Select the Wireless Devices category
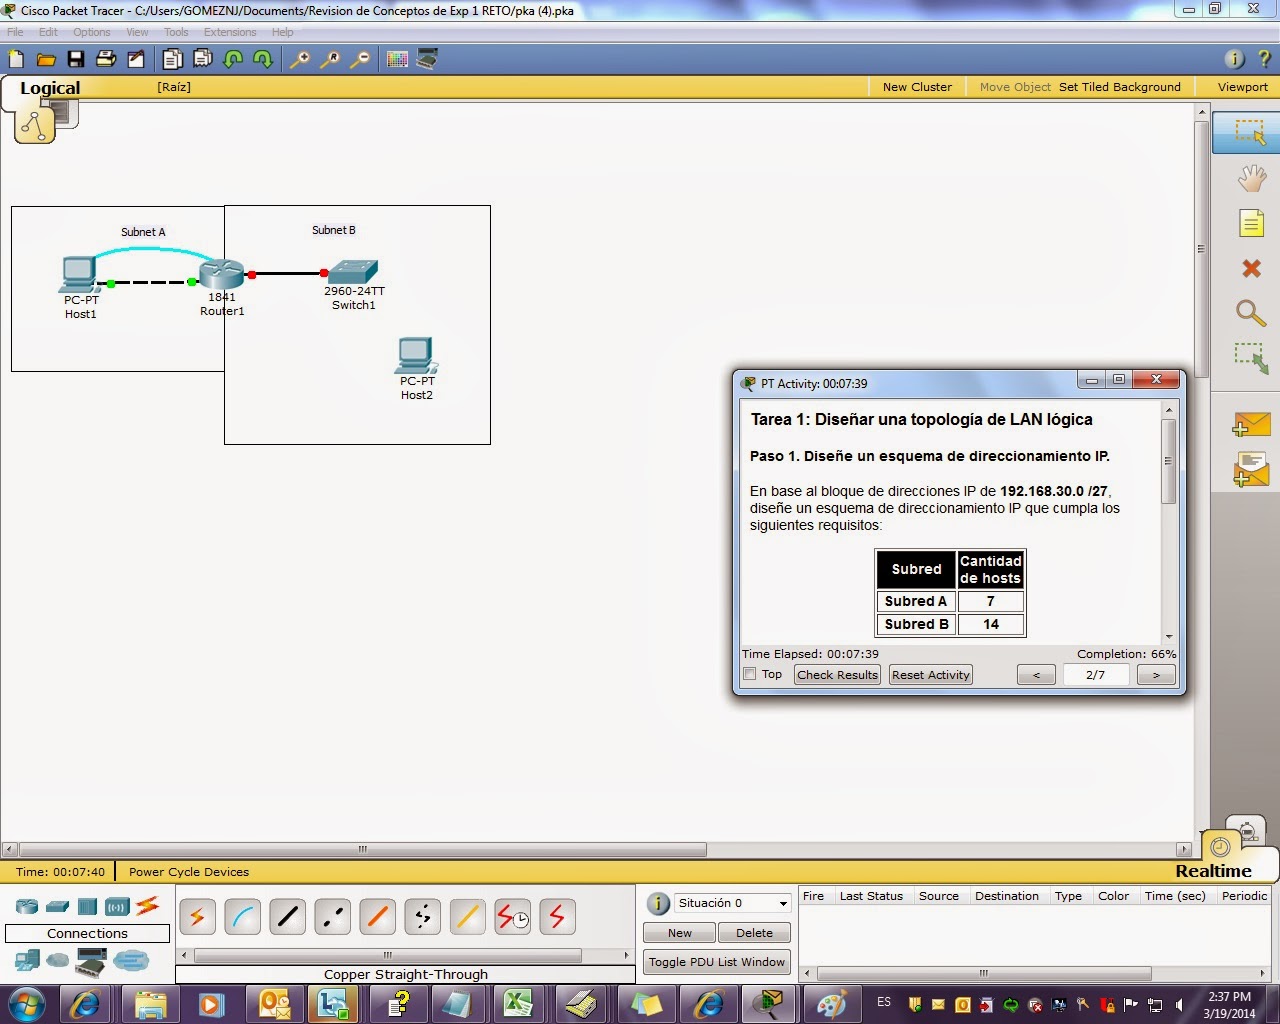Screen dimensions: 1280x1024 117,907
